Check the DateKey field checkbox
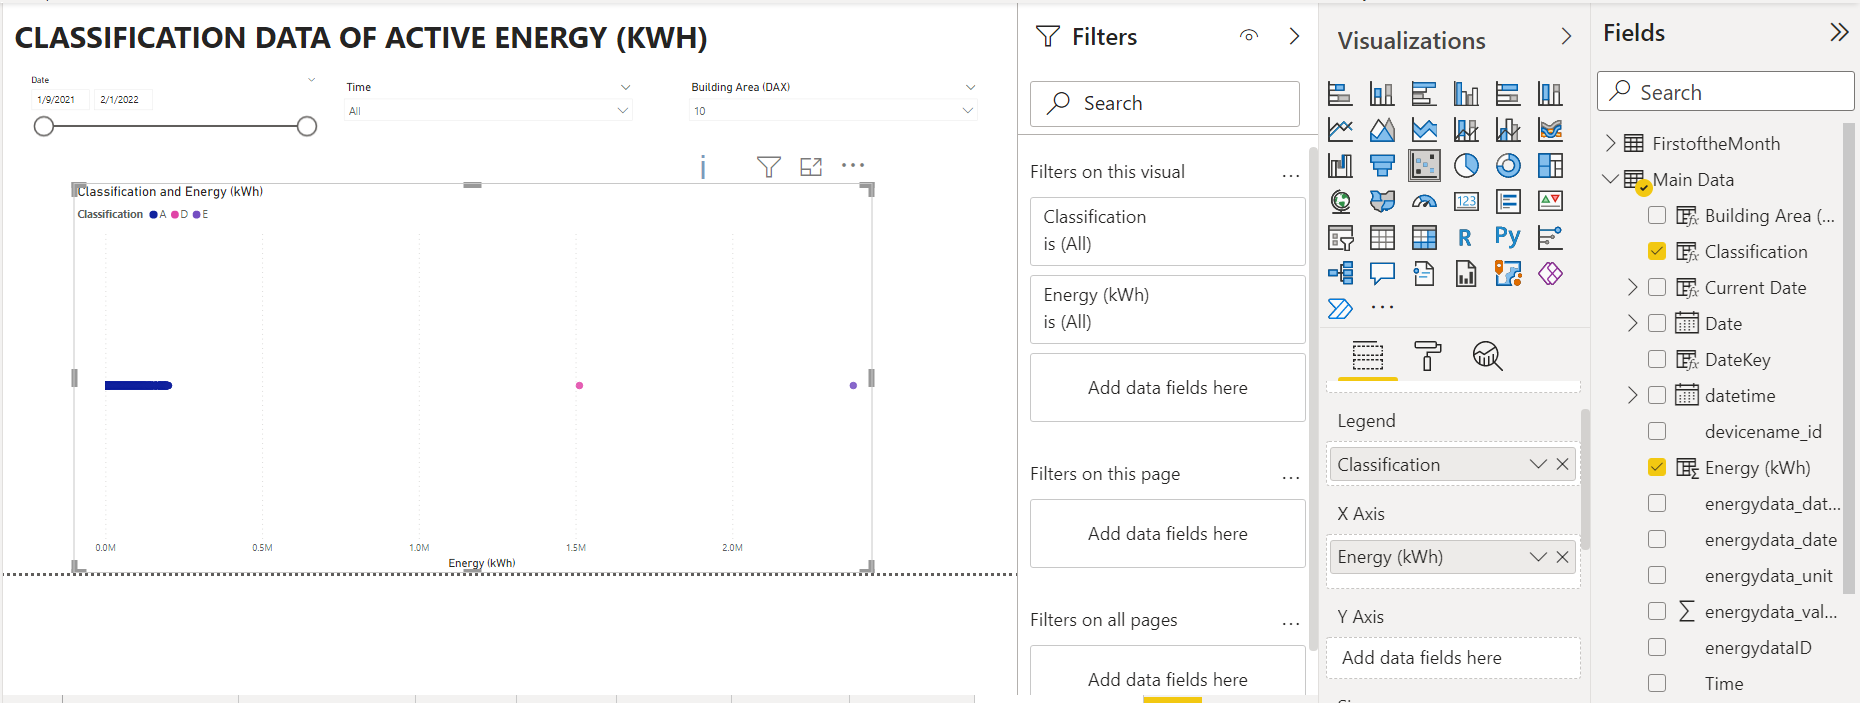Viewport: 1860px width, 703px height. pyautogui.click(x=1657, y=359)
